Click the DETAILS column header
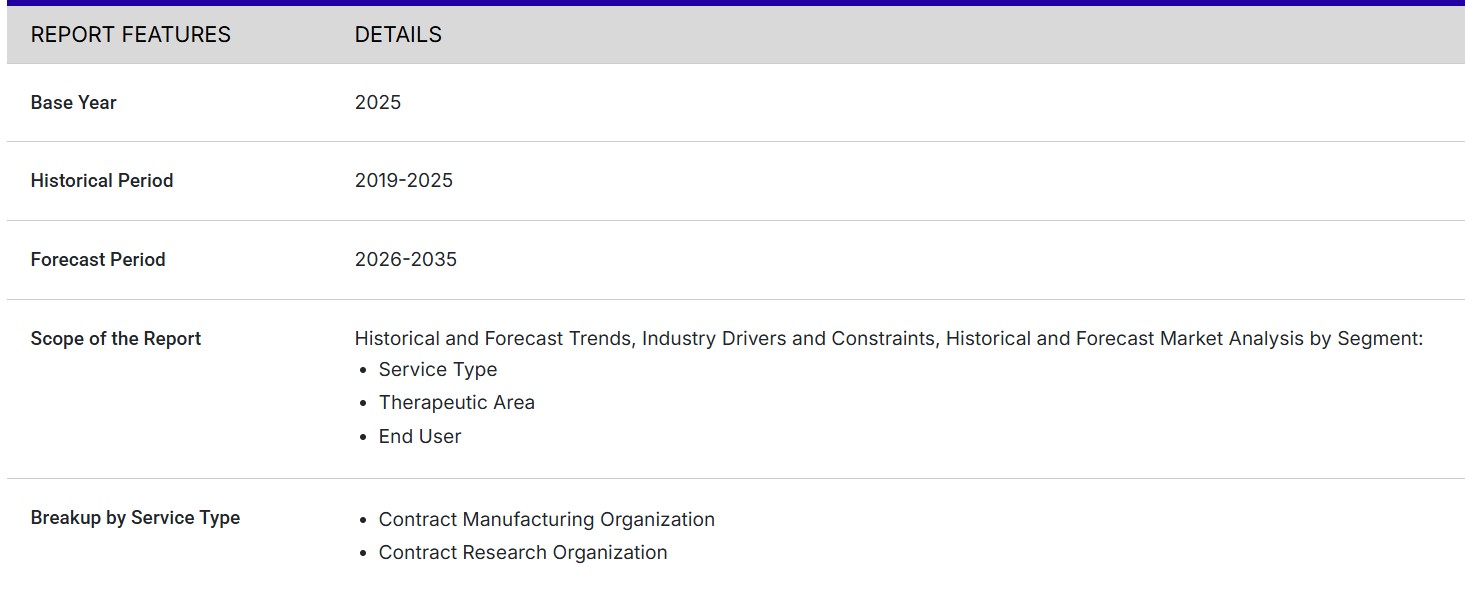Image resolution: width=1465 pixels, height=591 pixels. (x=398, y=35)
